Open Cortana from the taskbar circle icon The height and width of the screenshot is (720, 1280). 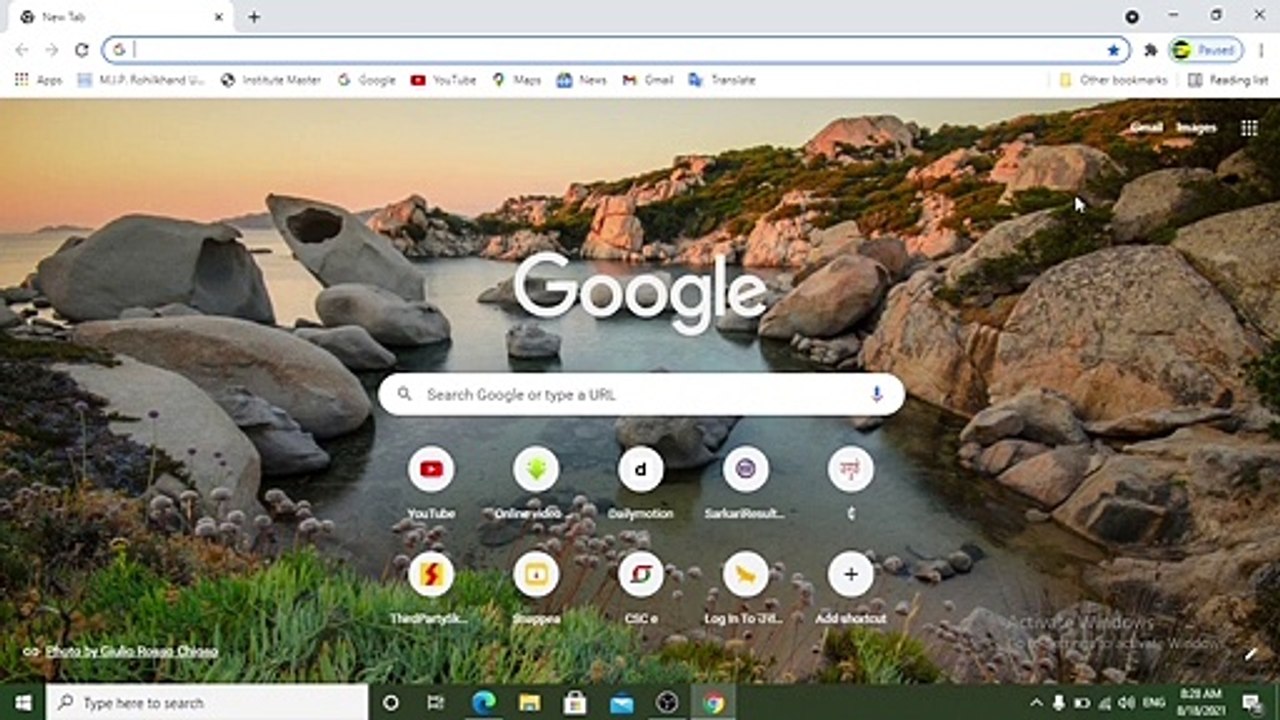tap(391, 703)
